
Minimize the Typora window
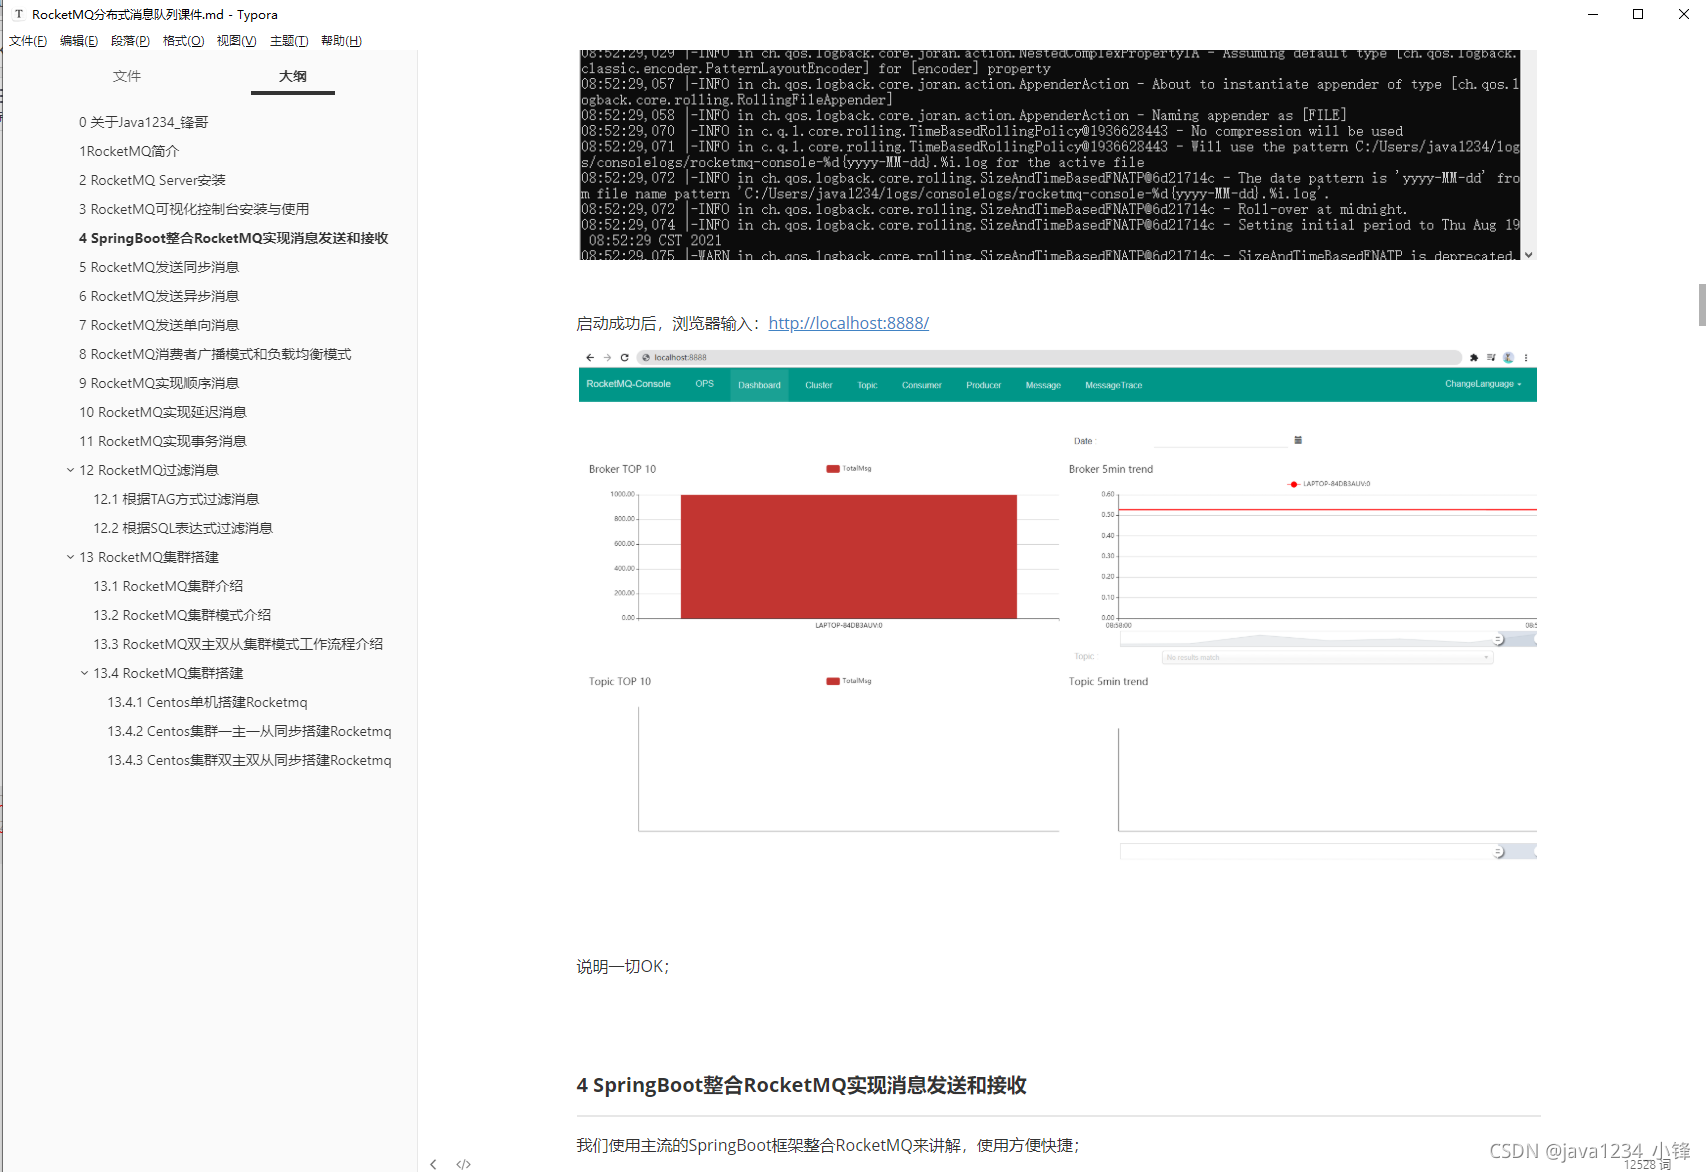pos(1593,14)
